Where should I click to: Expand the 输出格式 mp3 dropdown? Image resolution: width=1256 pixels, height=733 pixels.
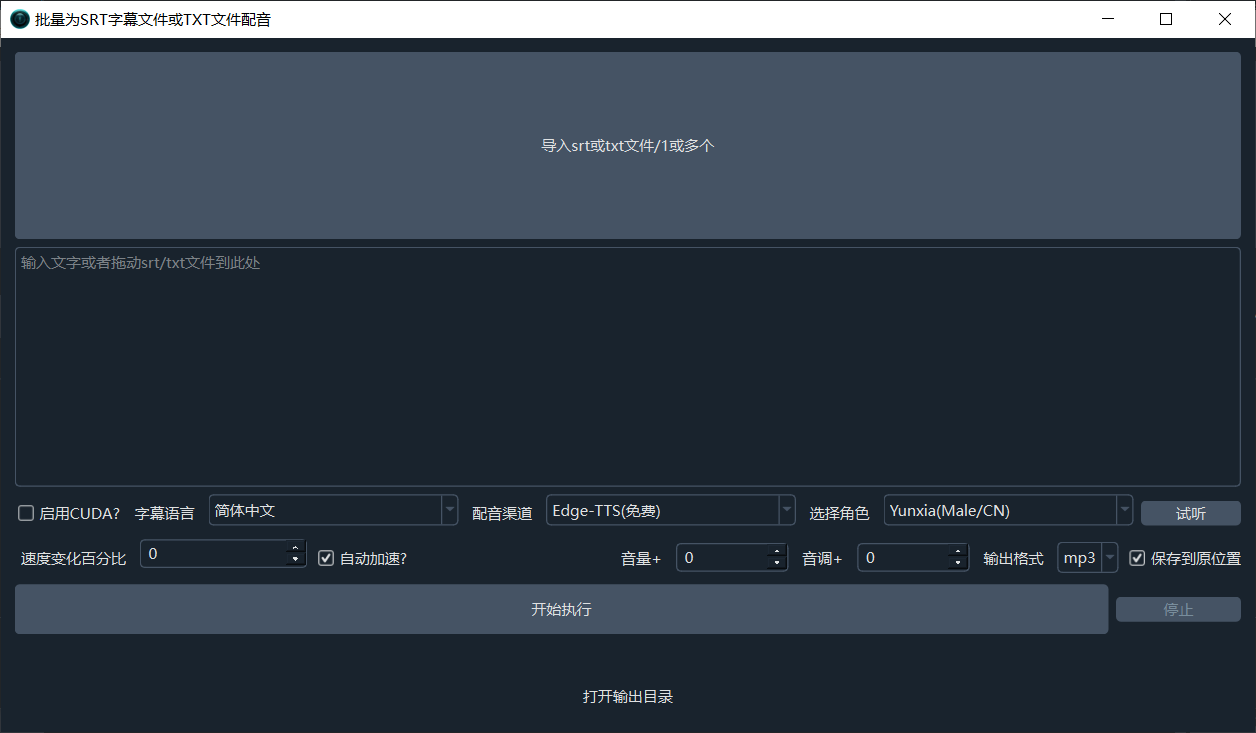1109,557
